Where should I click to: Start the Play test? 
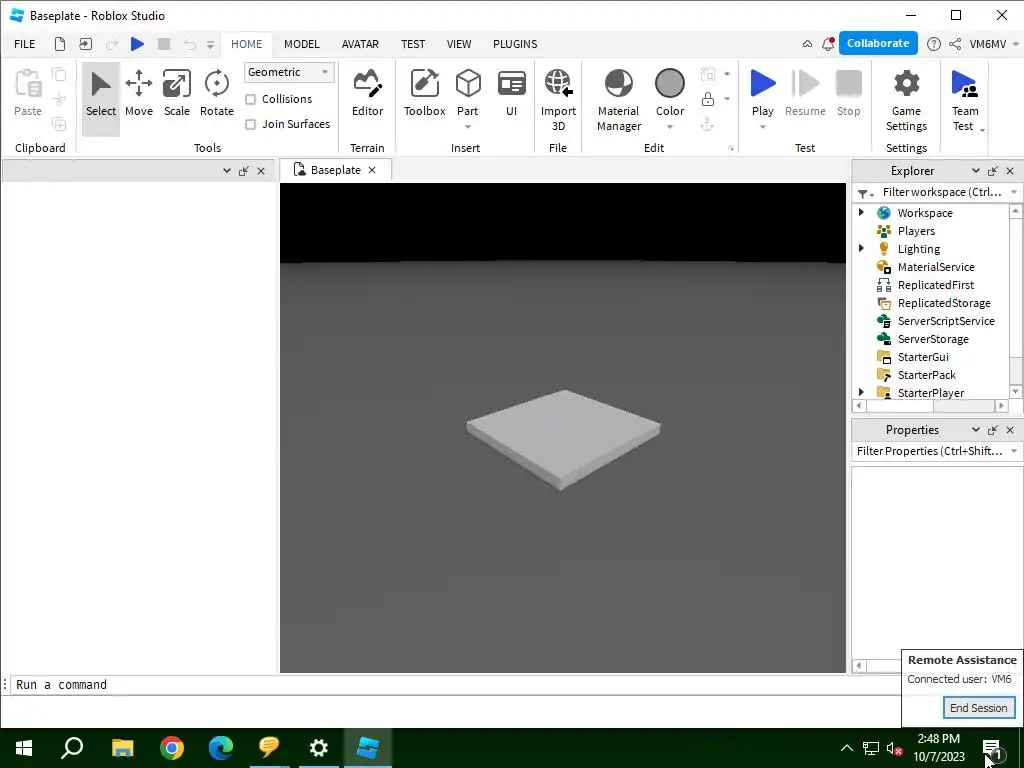click(x=762, y=91)
